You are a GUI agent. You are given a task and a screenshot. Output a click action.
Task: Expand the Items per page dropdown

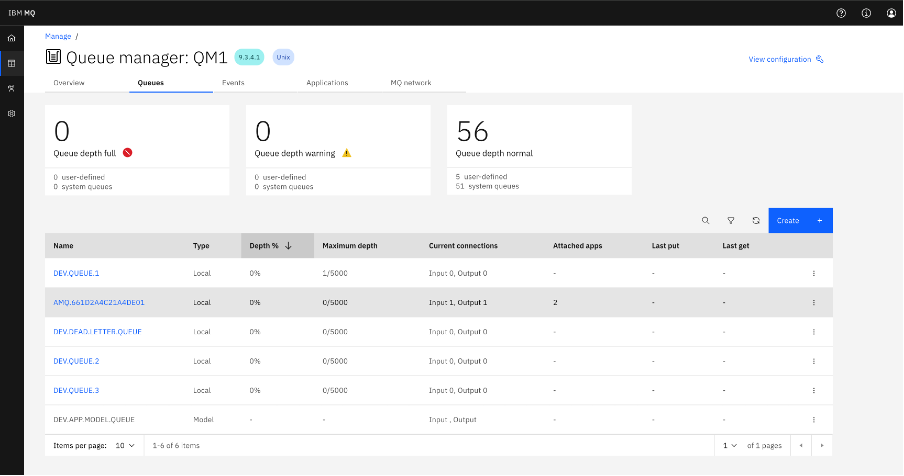(125, 444)
